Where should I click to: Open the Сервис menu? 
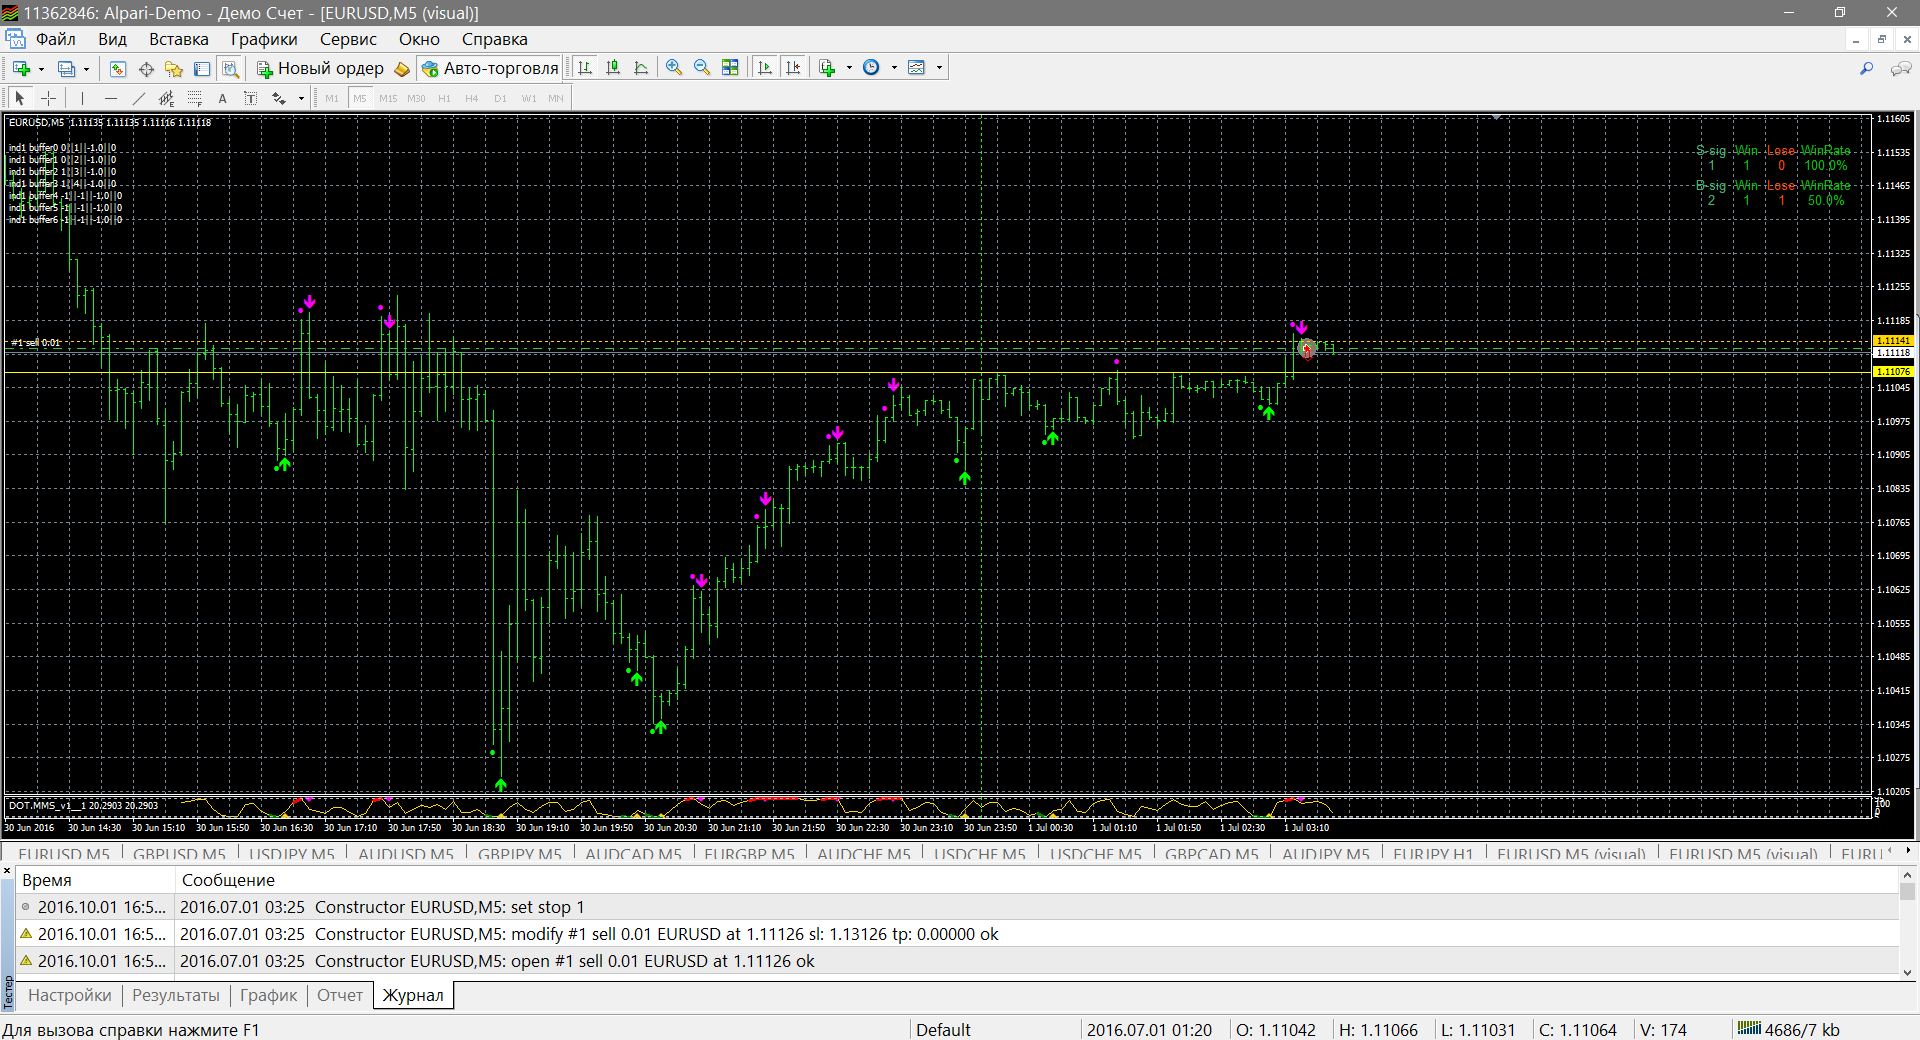348,39
